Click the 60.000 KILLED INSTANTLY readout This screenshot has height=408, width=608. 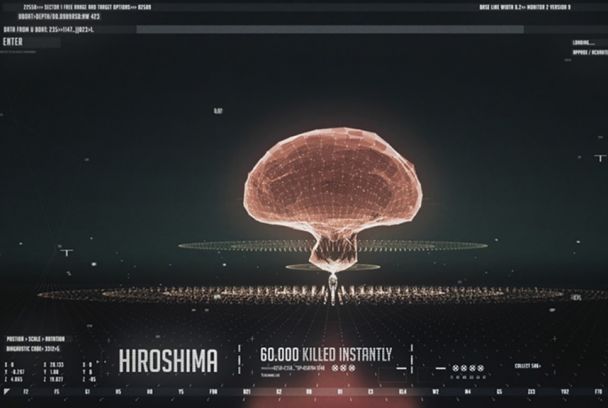click(325, 353)
